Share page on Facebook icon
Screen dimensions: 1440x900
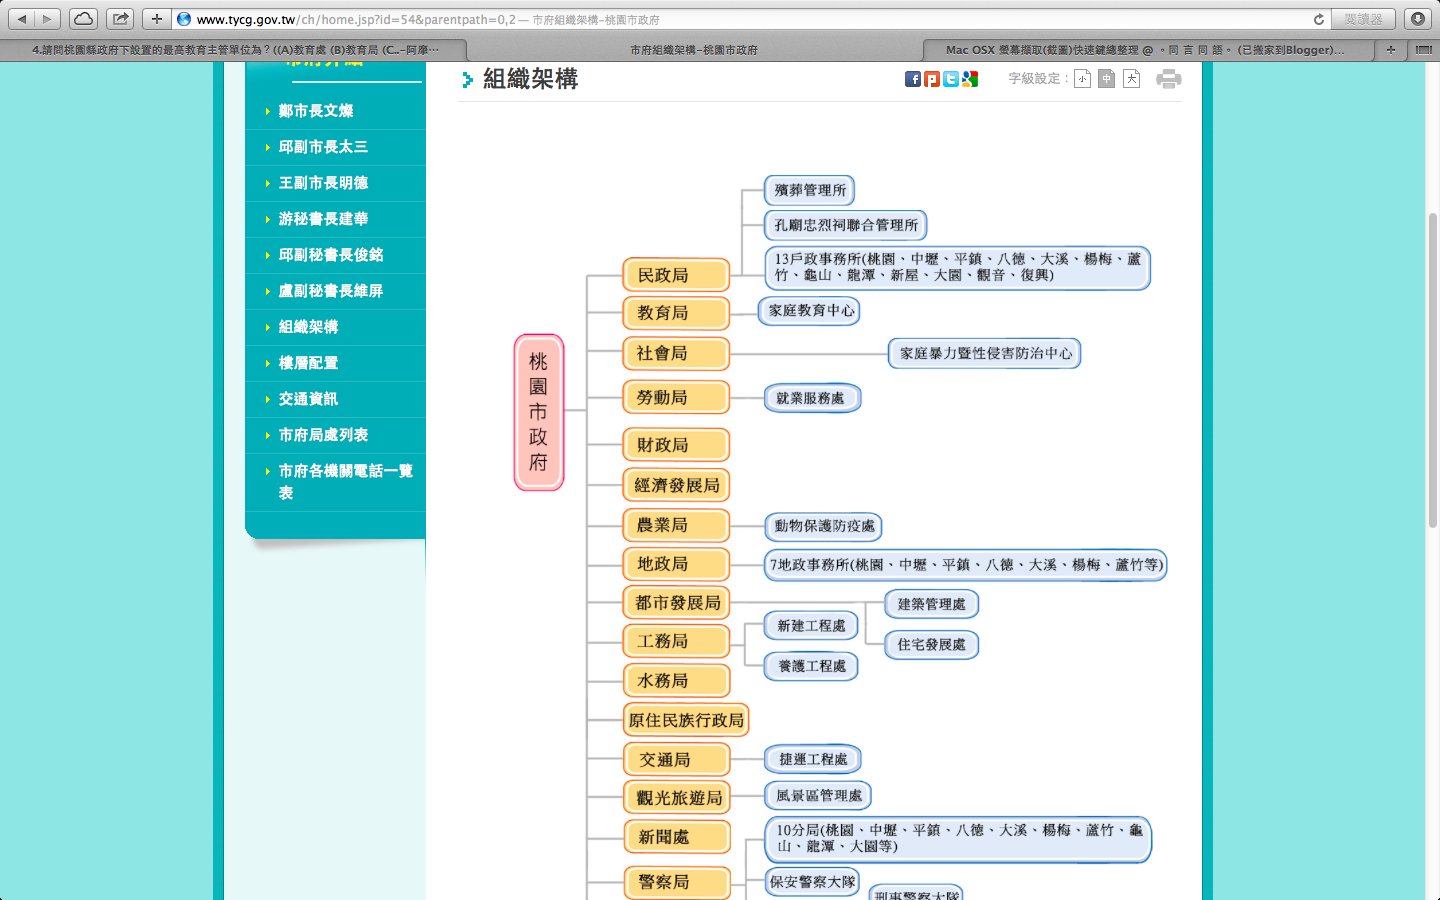pos(912,79)
